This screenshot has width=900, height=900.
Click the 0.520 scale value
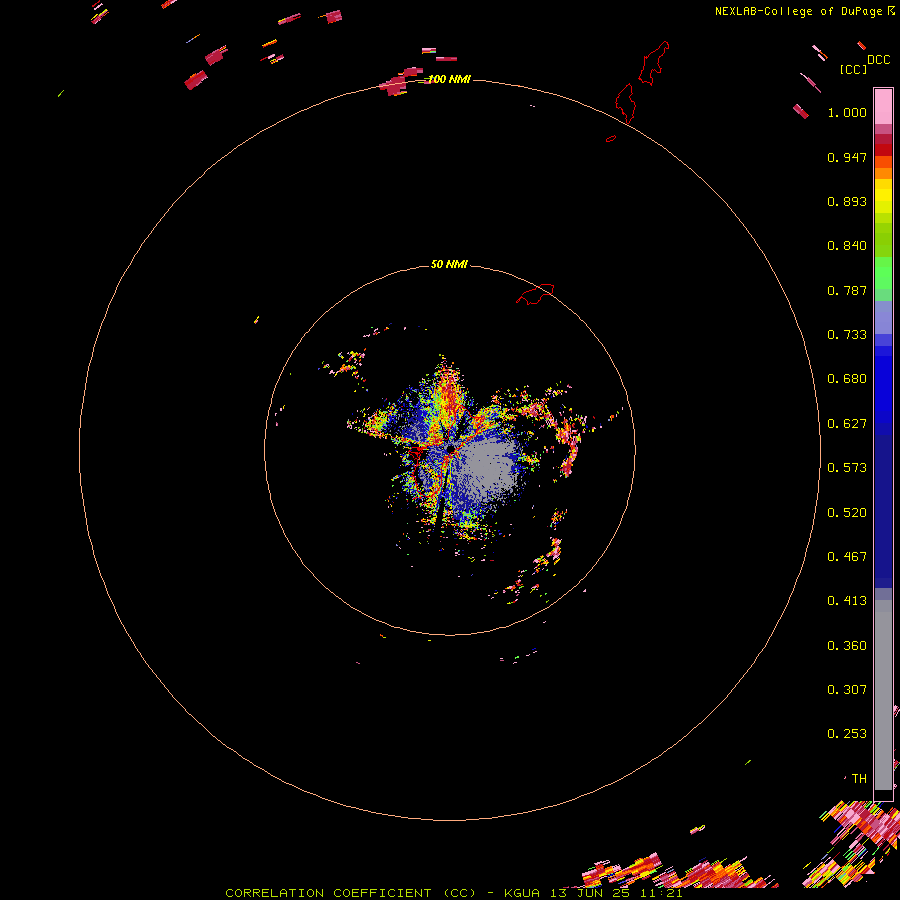coord(847,513)
